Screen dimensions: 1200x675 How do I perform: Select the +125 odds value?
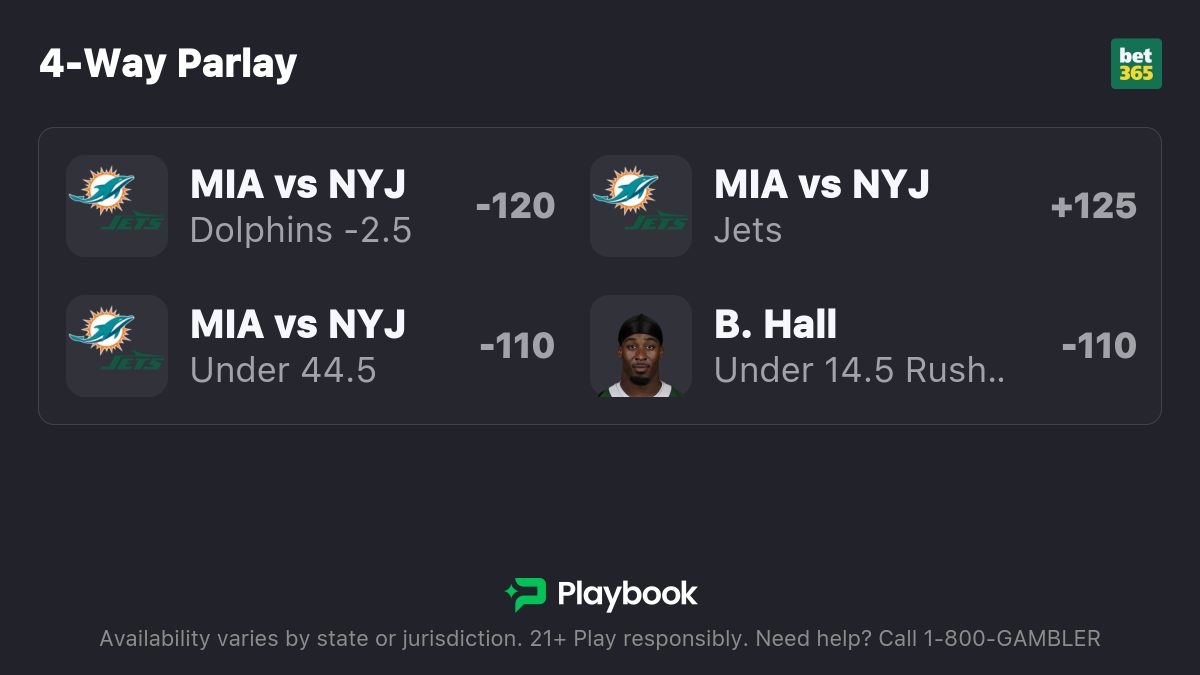click(x=1093, y=206)
